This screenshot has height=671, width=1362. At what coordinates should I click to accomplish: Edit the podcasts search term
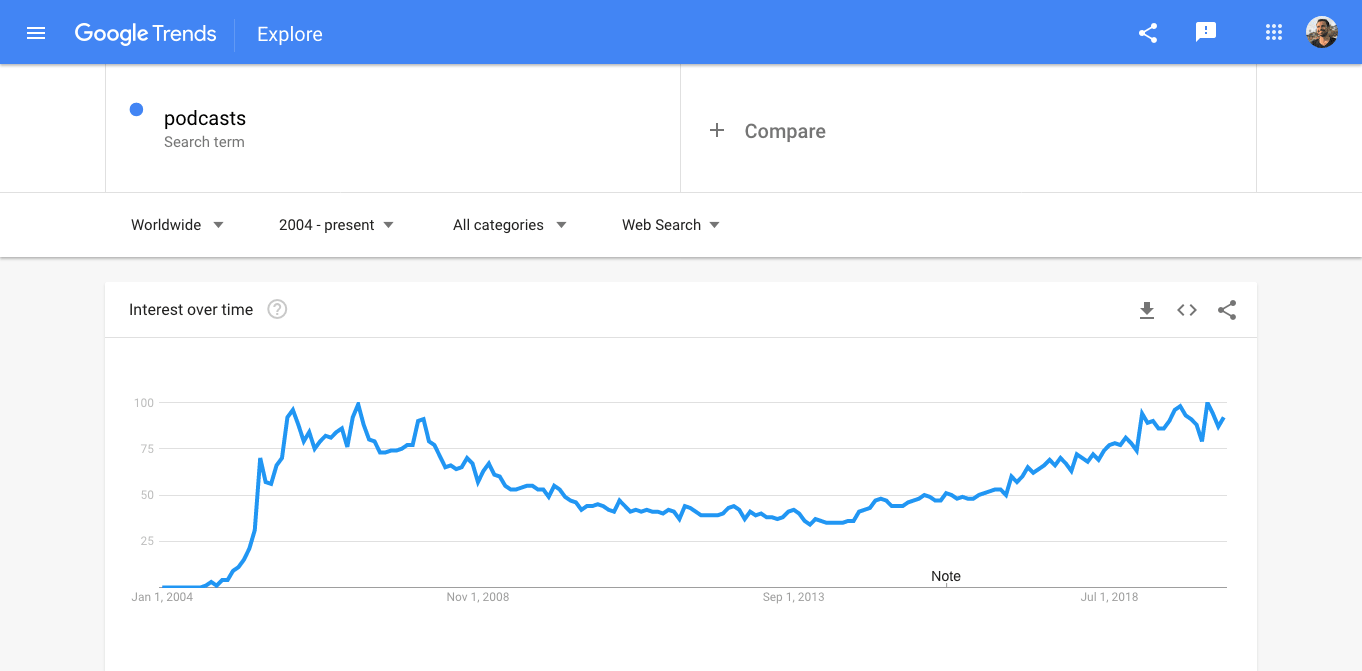click(x=205, y=118)
